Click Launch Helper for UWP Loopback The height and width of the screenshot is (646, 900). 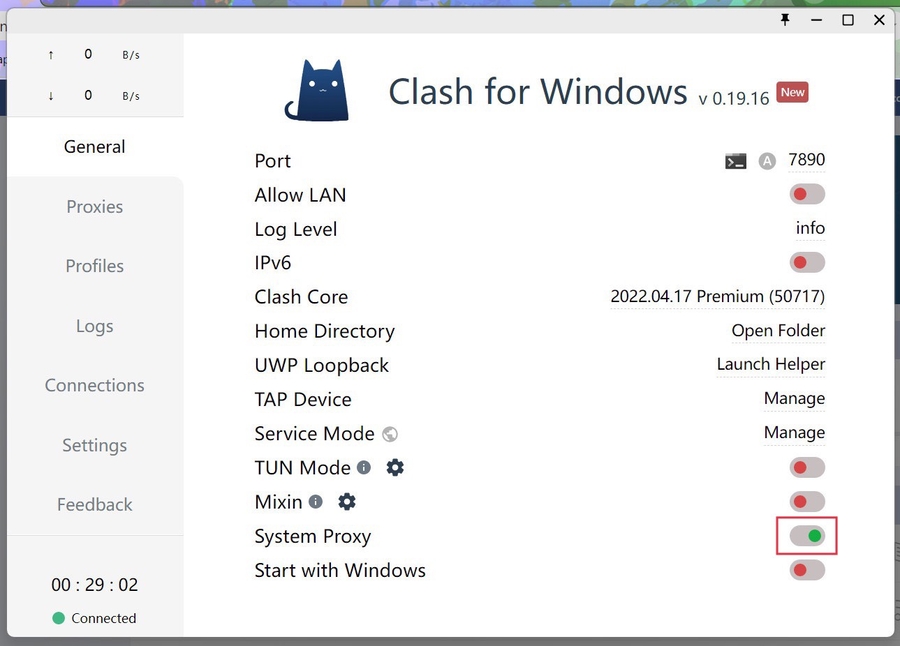pos(770,364)
